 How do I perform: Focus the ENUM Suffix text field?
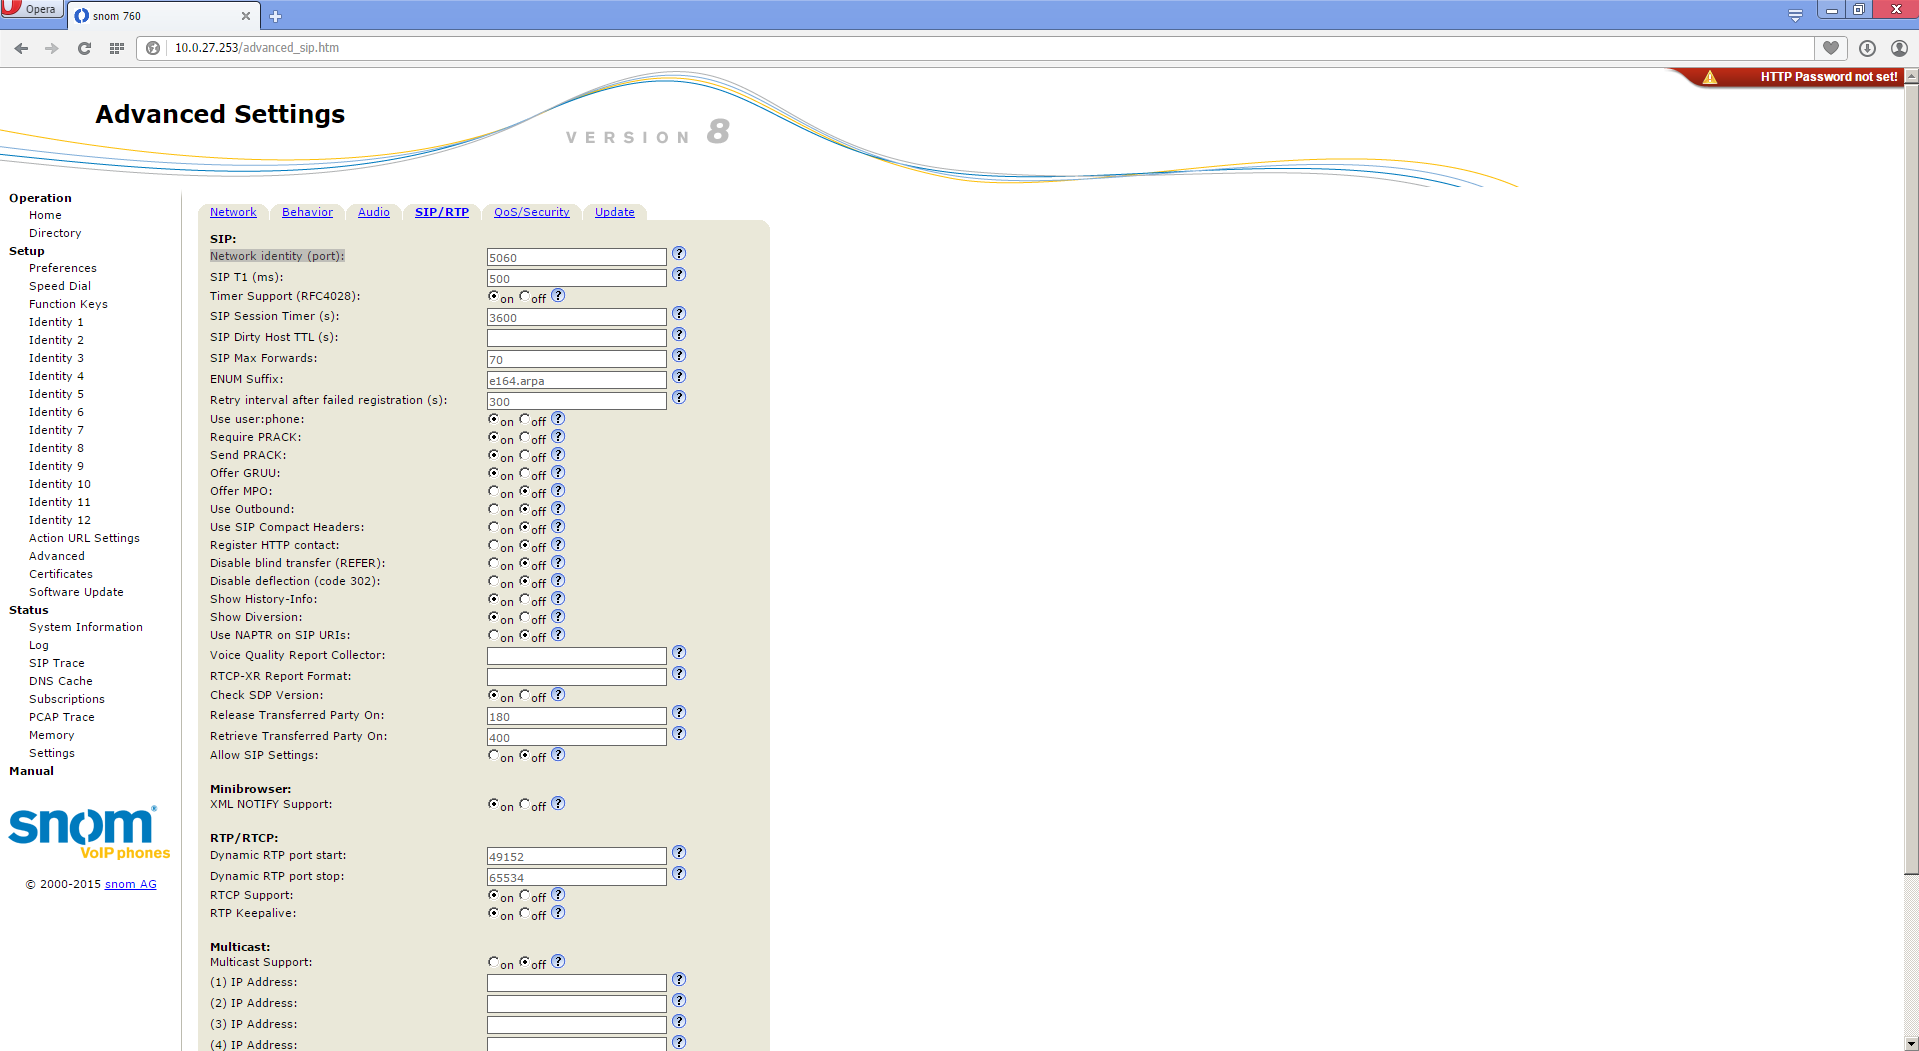coord(577,380)
